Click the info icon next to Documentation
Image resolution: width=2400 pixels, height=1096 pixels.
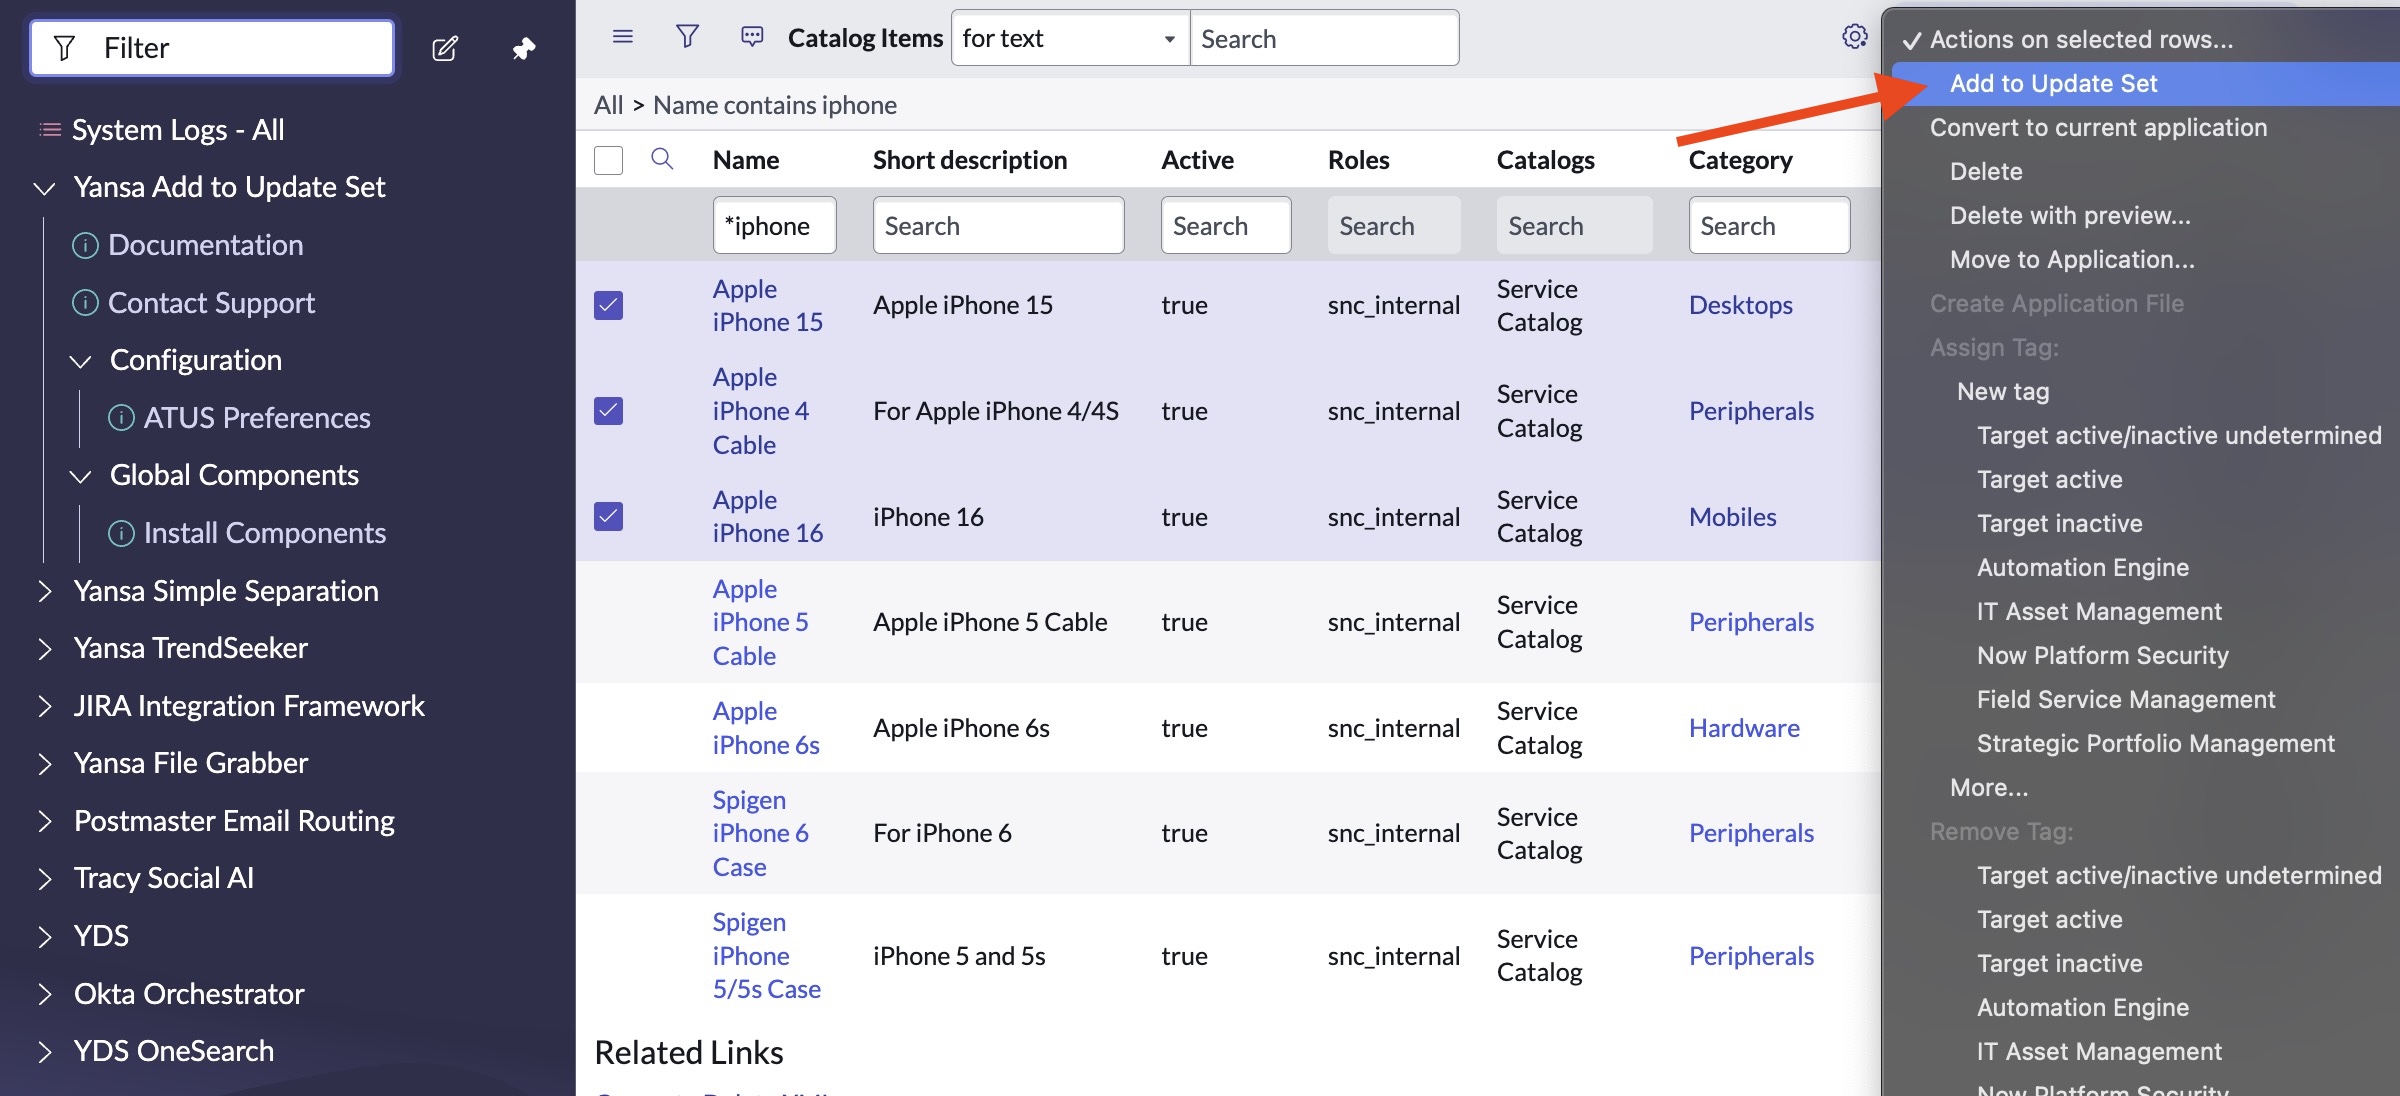pos(86,245)
